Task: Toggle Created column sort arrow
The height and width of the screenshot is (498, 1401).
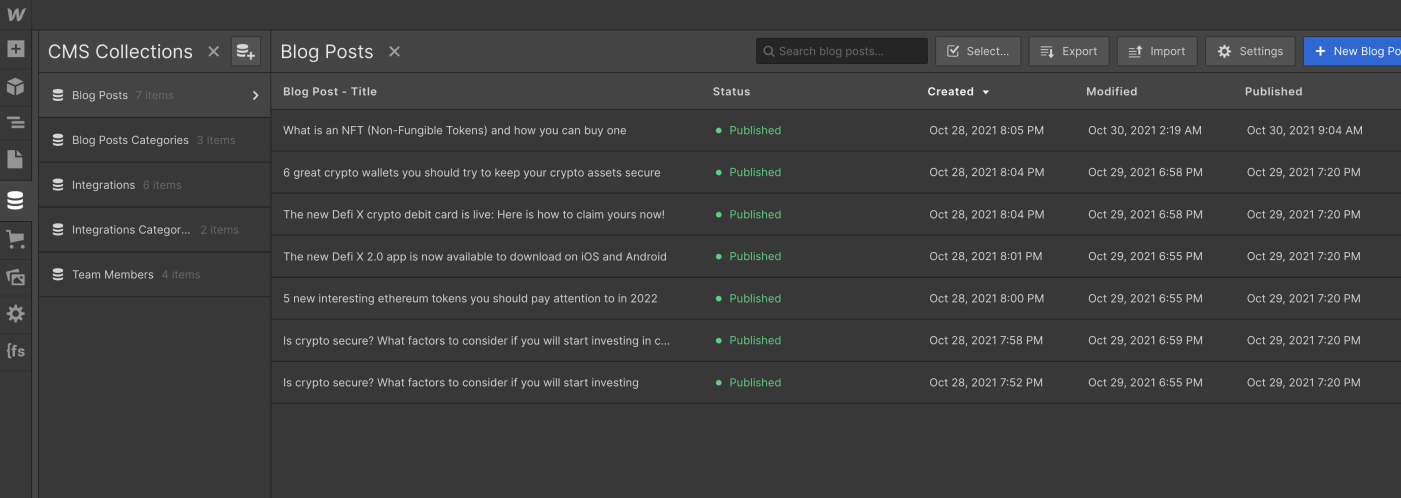Action: tap(985, 92)
